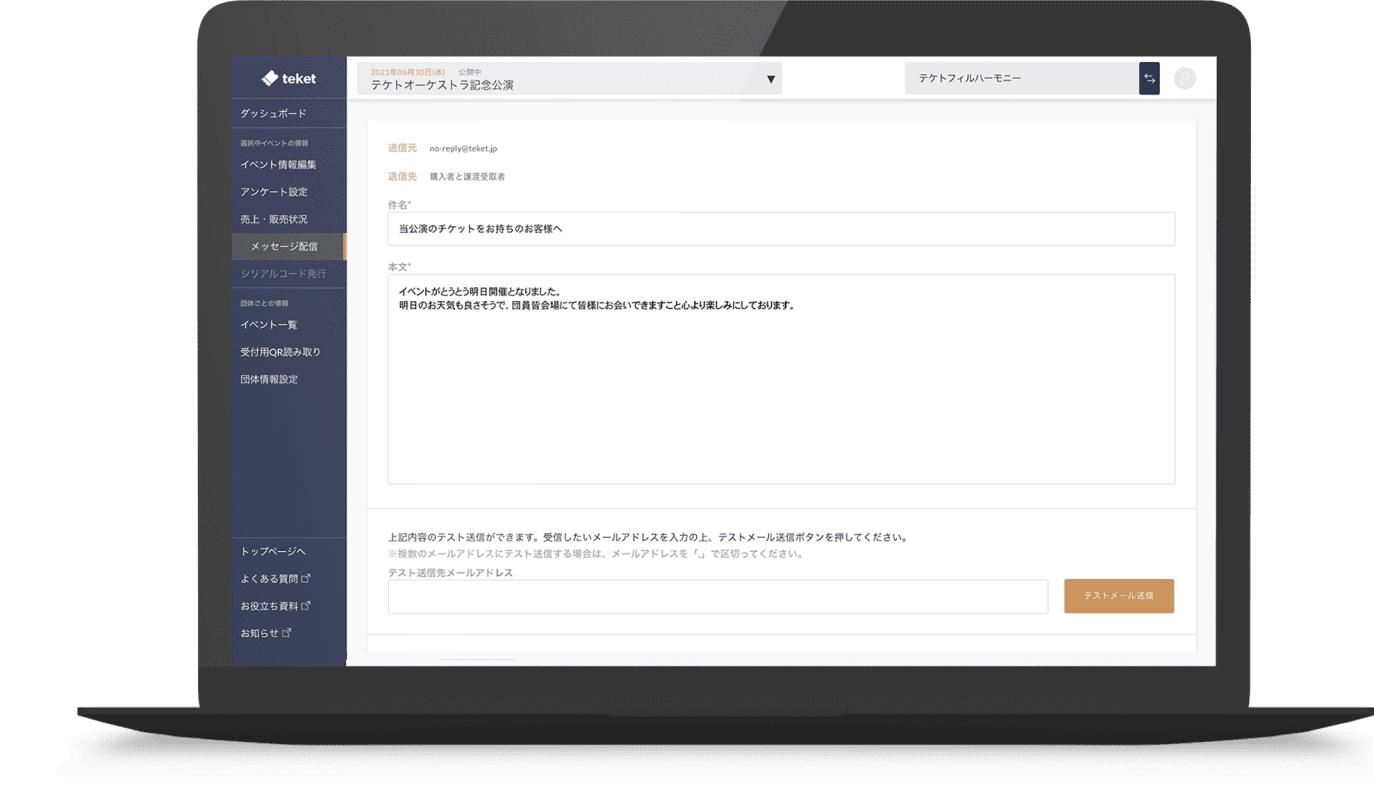Expand the event selector showing テケトオーケストラ記念公演
Screen dimensions: 1374x786
[x=770, y=78]
